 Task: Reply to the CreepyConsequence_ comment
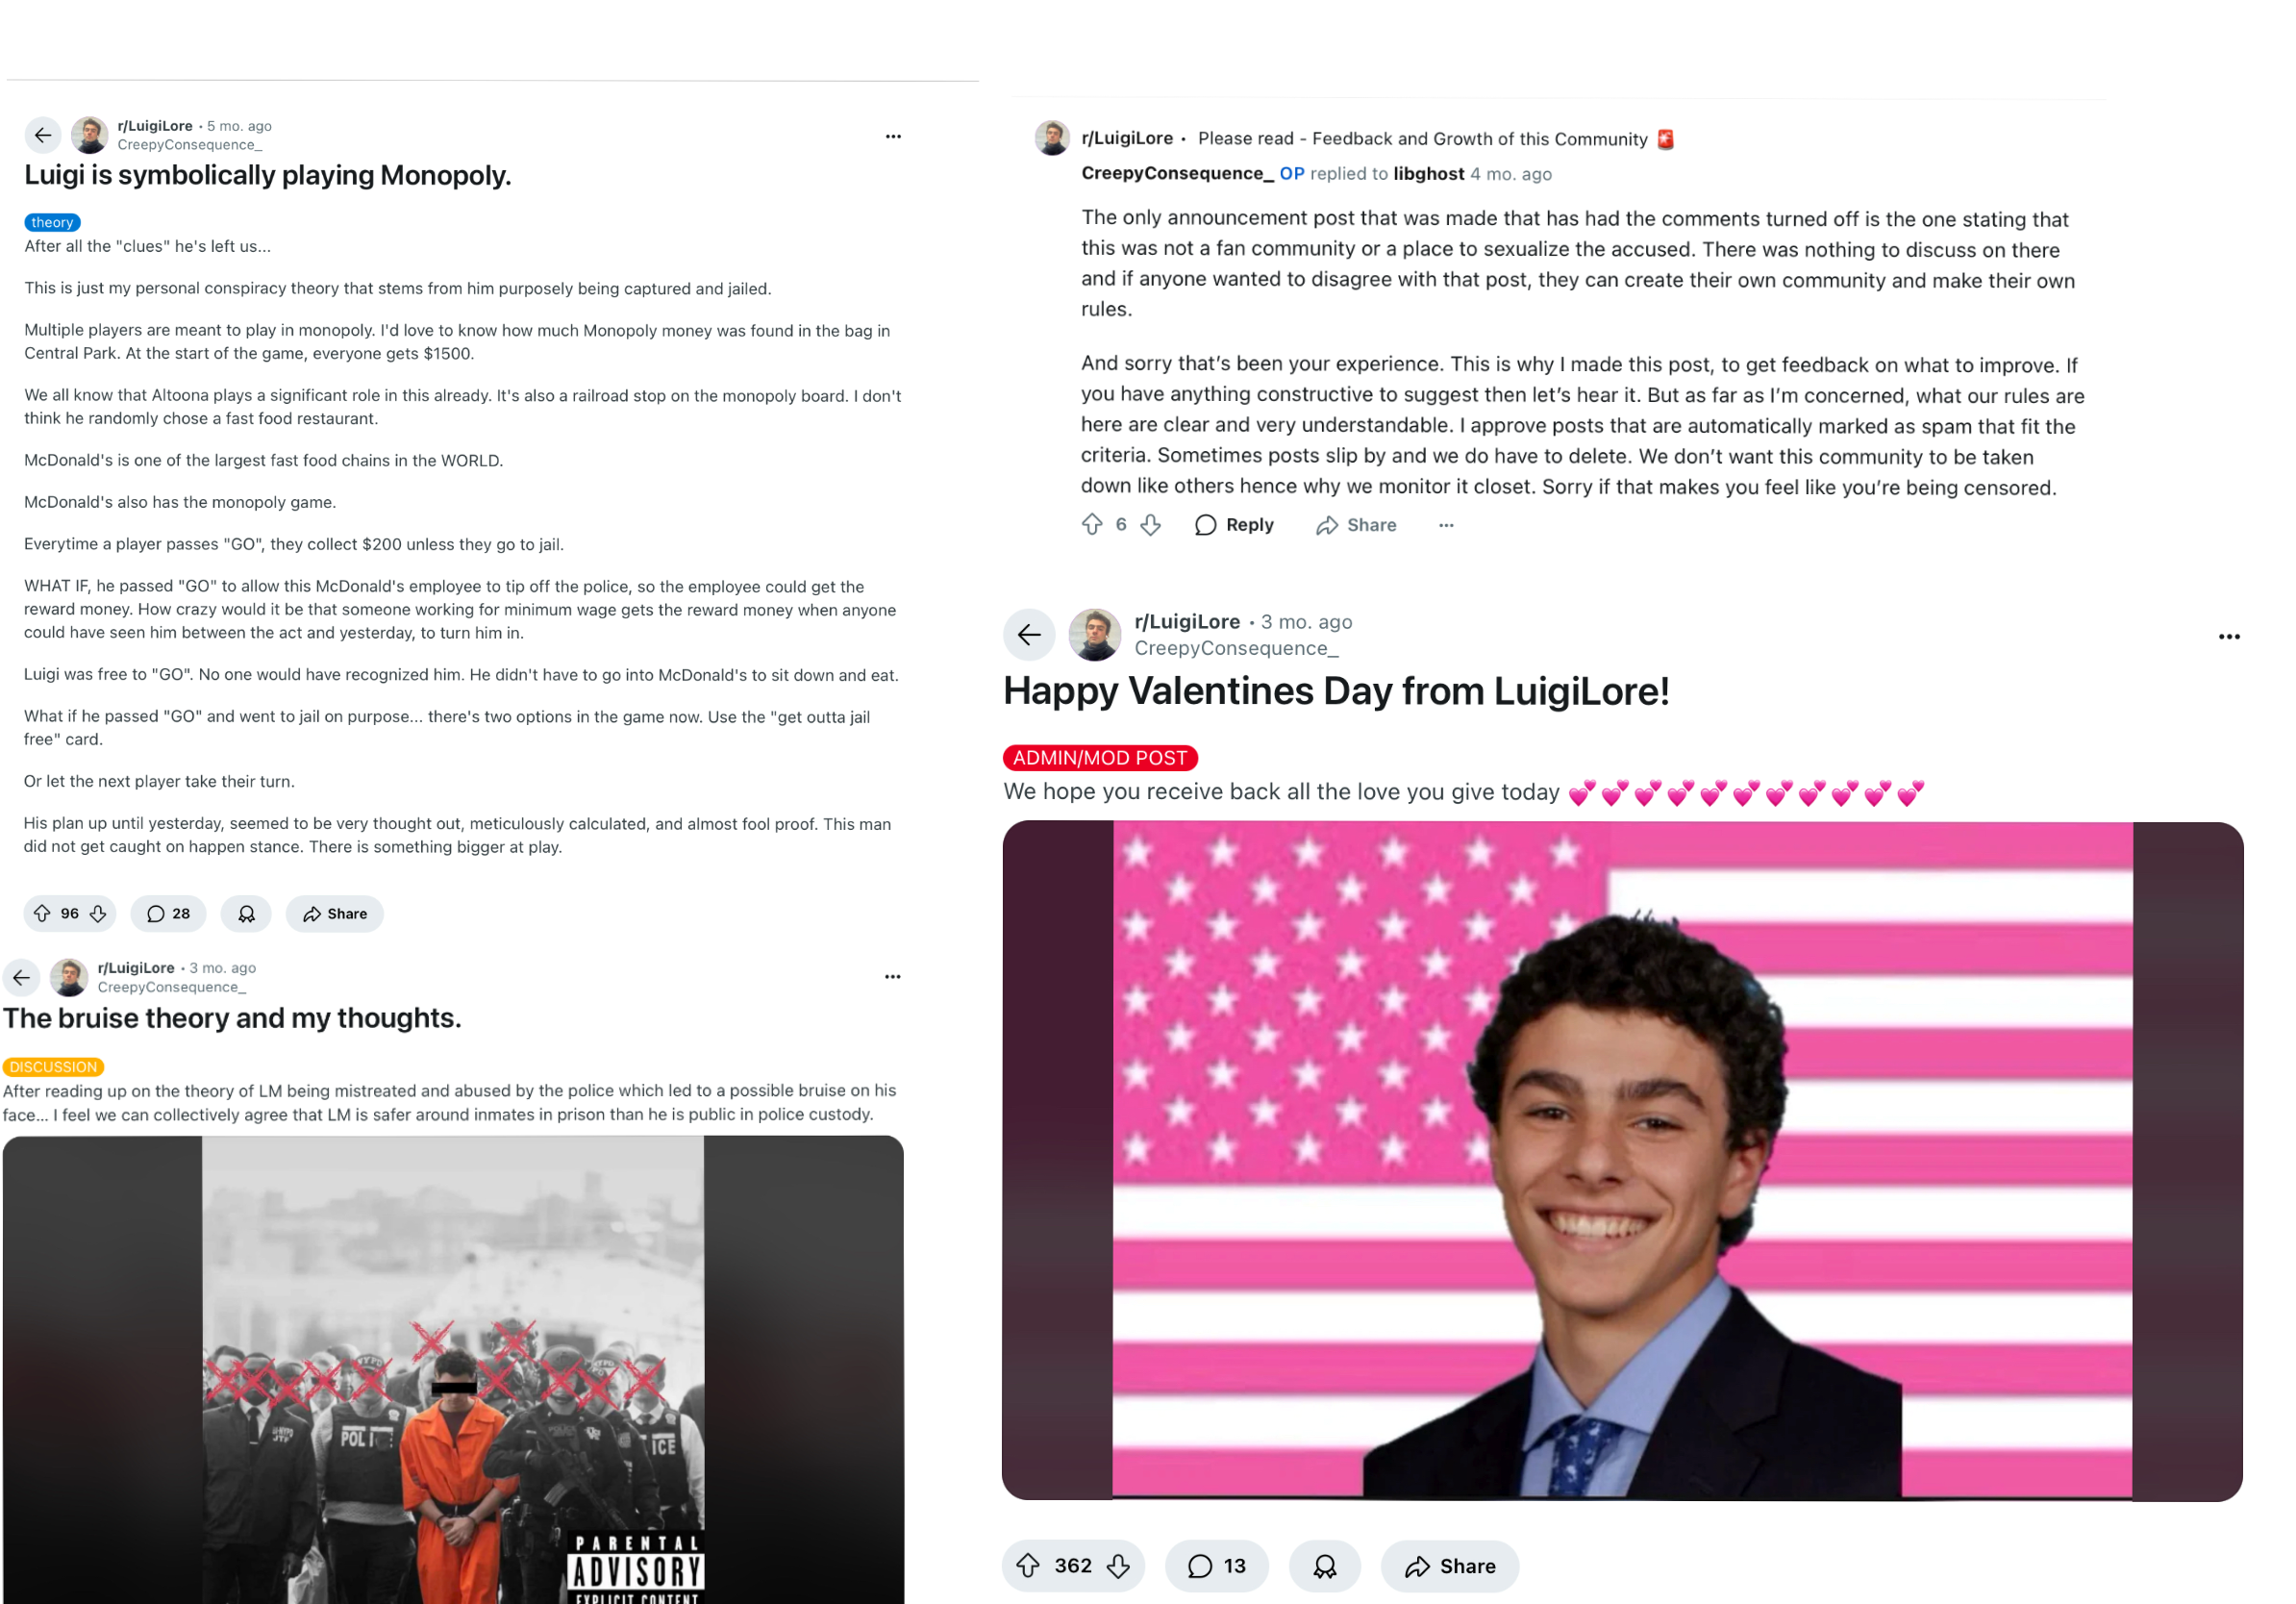point(1234,524)
